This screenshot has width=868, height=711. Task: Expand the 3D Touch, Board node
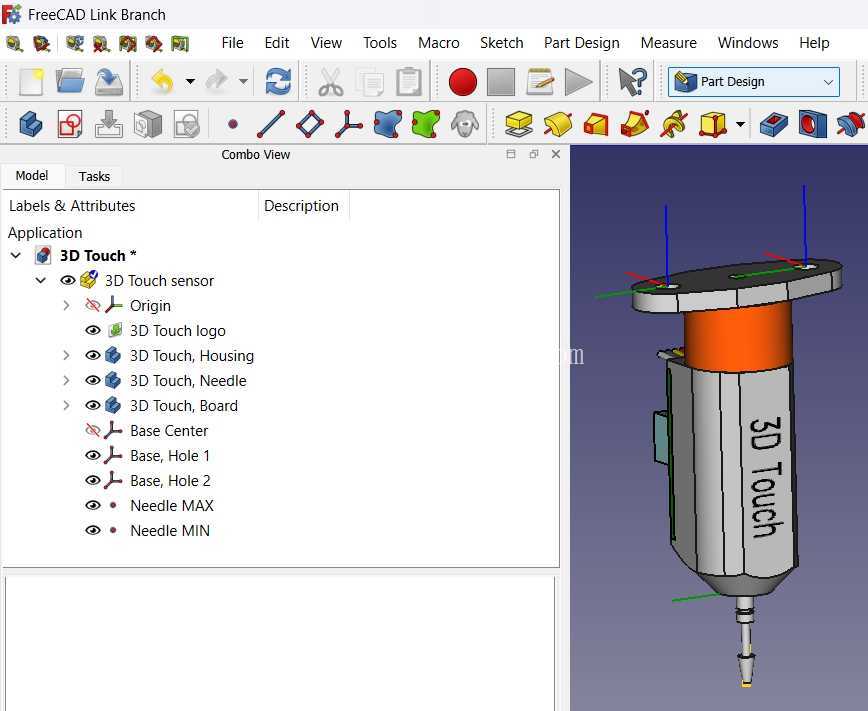(66, 405)
